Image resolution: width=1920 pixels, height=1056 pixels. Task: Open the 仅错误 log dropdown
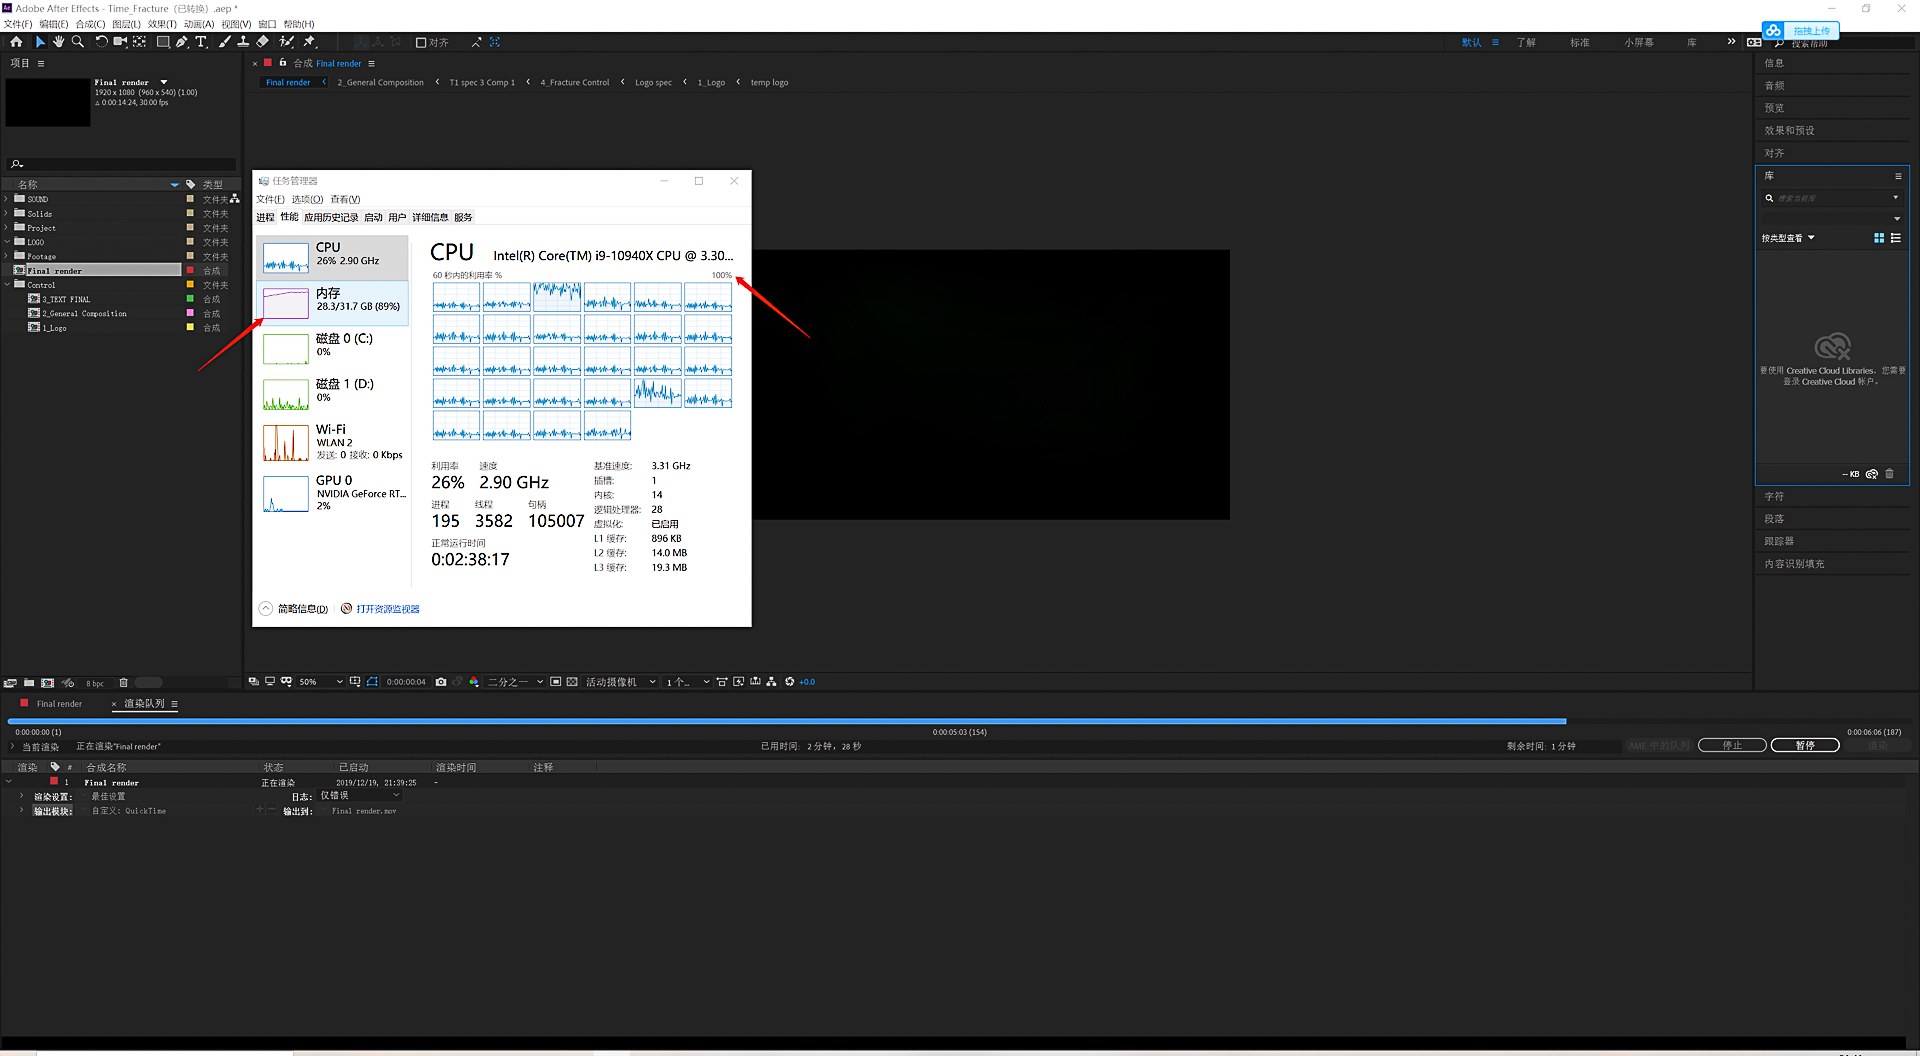[x=360, y=796]
